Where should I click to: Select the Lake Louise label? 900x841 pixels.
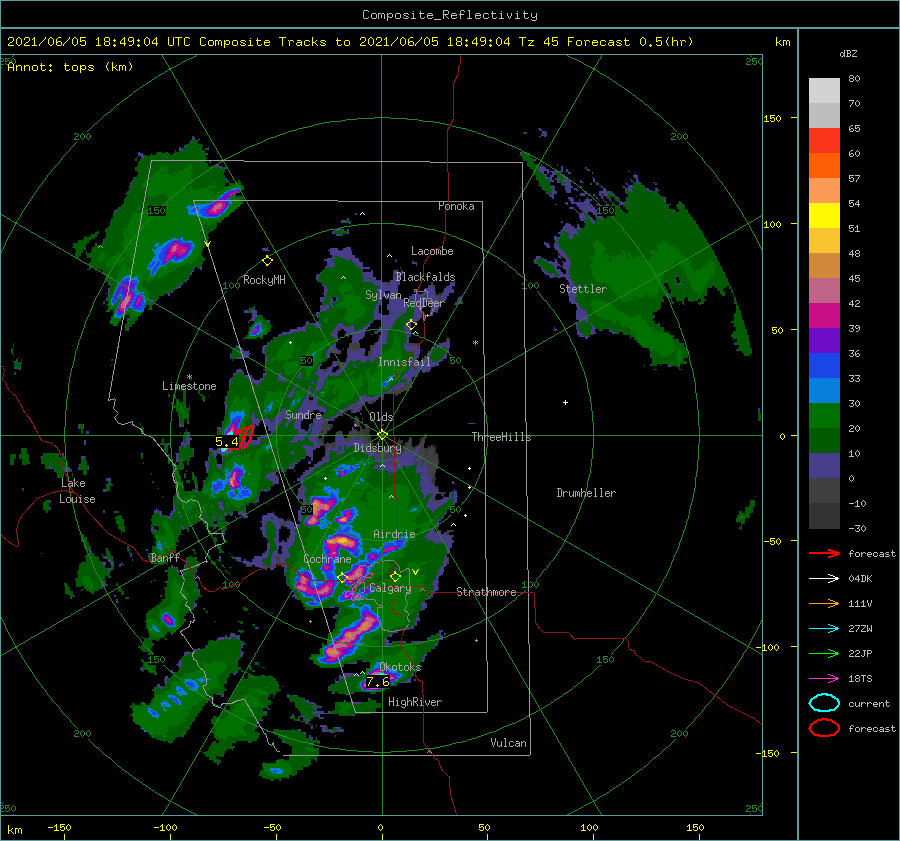click(77, 491)
